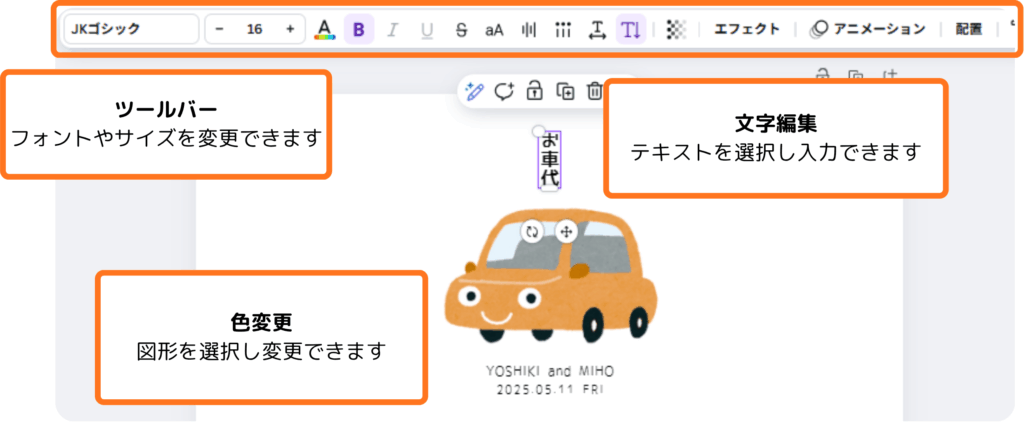This screenshot has height=422, width=1024.
Task: Open the JKゴシック font selector
Action: (130, 29)
